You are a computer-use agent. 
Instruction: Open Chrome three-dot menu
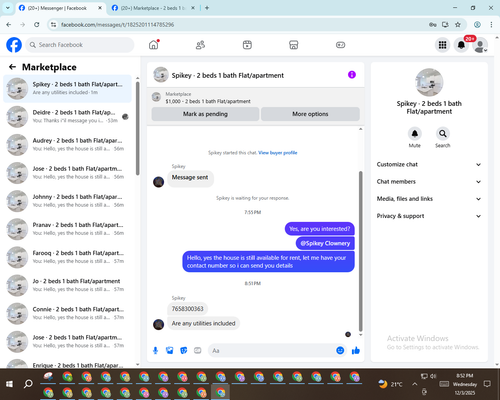(x=491, y=25)
